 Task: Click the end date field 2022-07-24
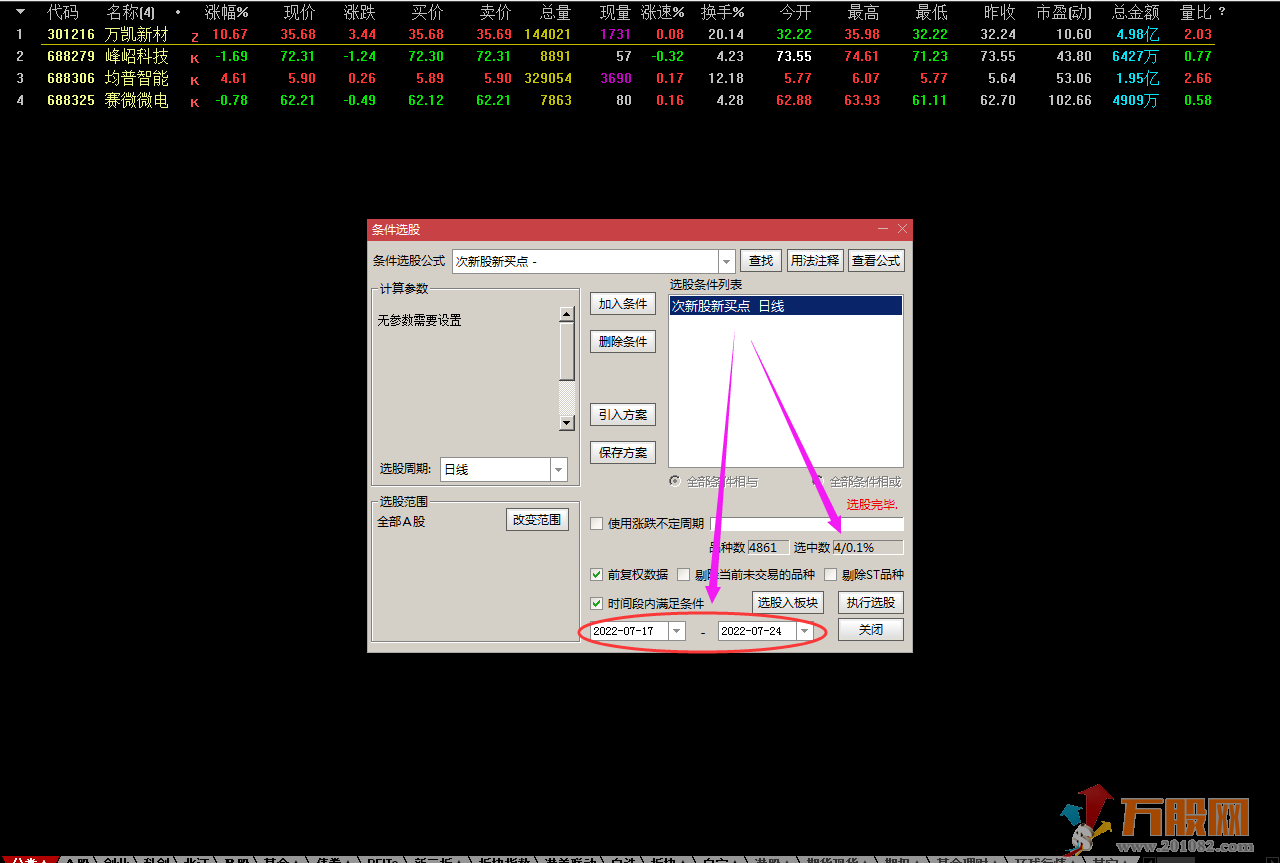[x=757, y=631]
